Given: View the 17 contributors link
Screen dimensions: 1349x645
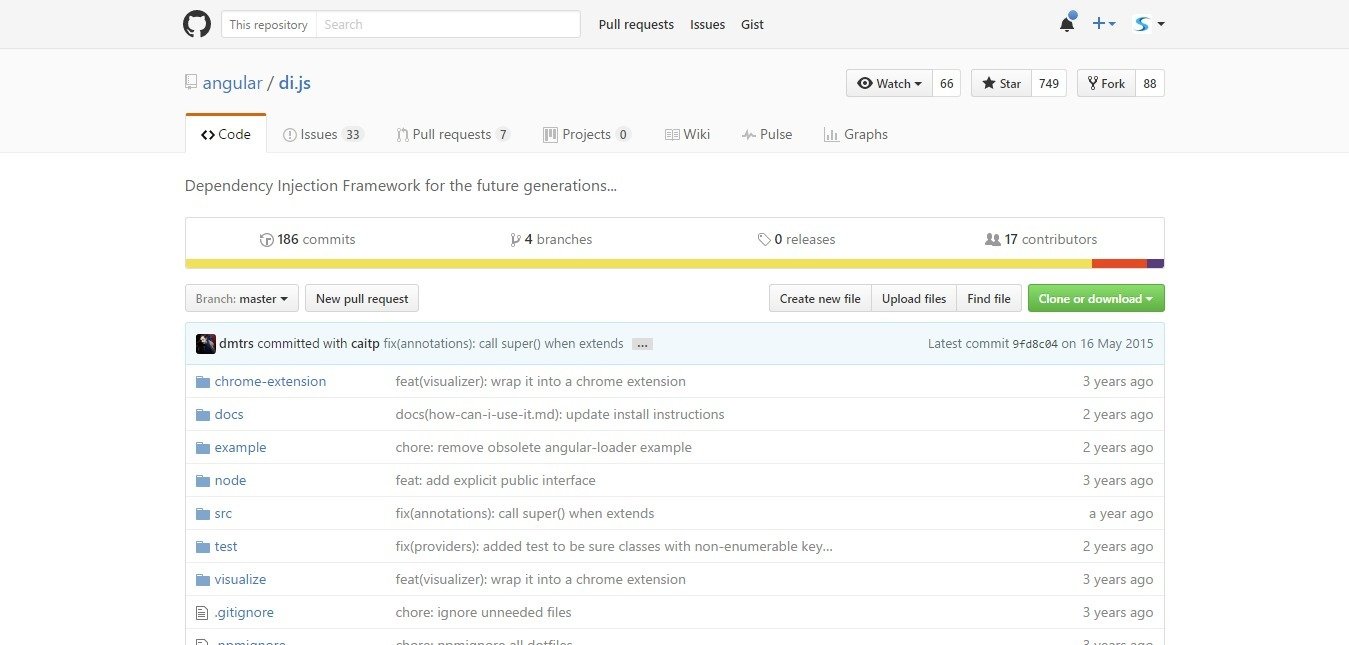Looking at the screenshot, I should pos(1041,240).
